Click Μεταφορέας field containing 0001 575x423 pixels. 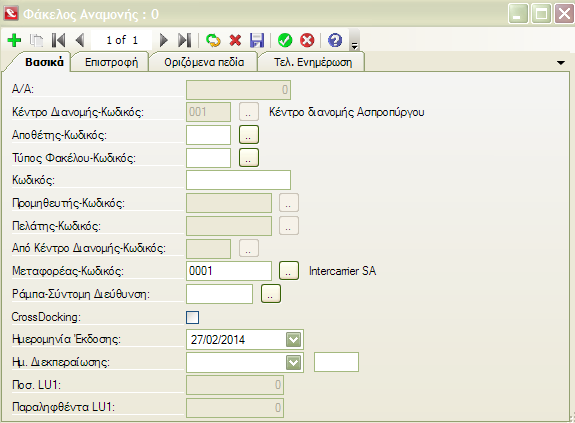[229, 271]
